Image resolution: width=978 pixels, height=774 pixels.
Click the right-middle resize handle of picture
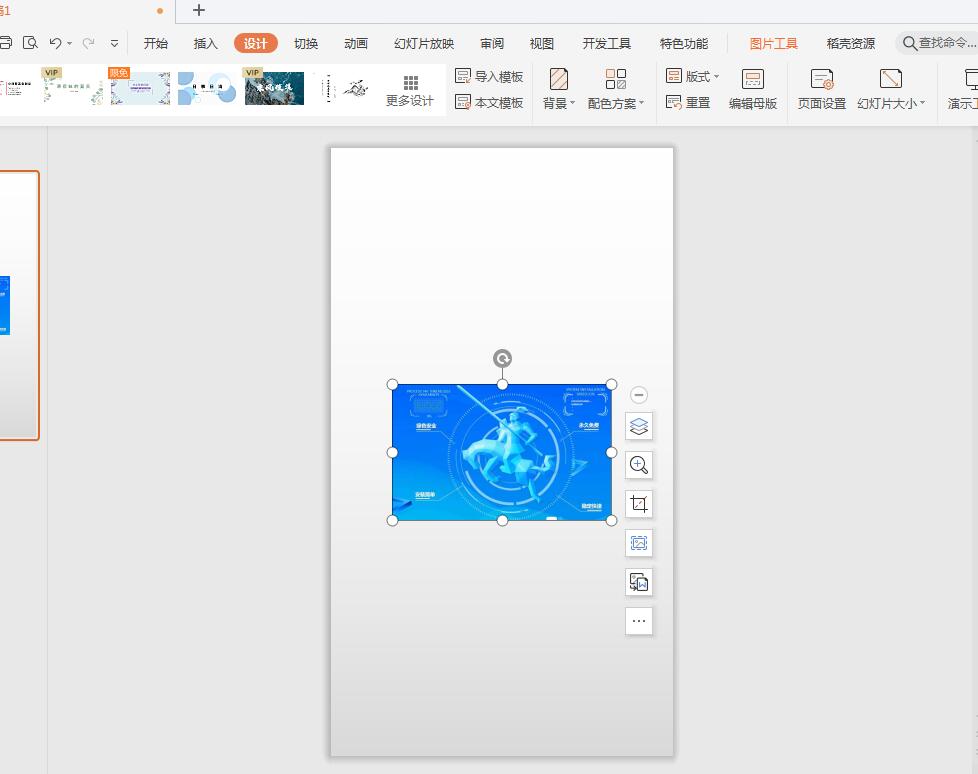click(612, 452)
